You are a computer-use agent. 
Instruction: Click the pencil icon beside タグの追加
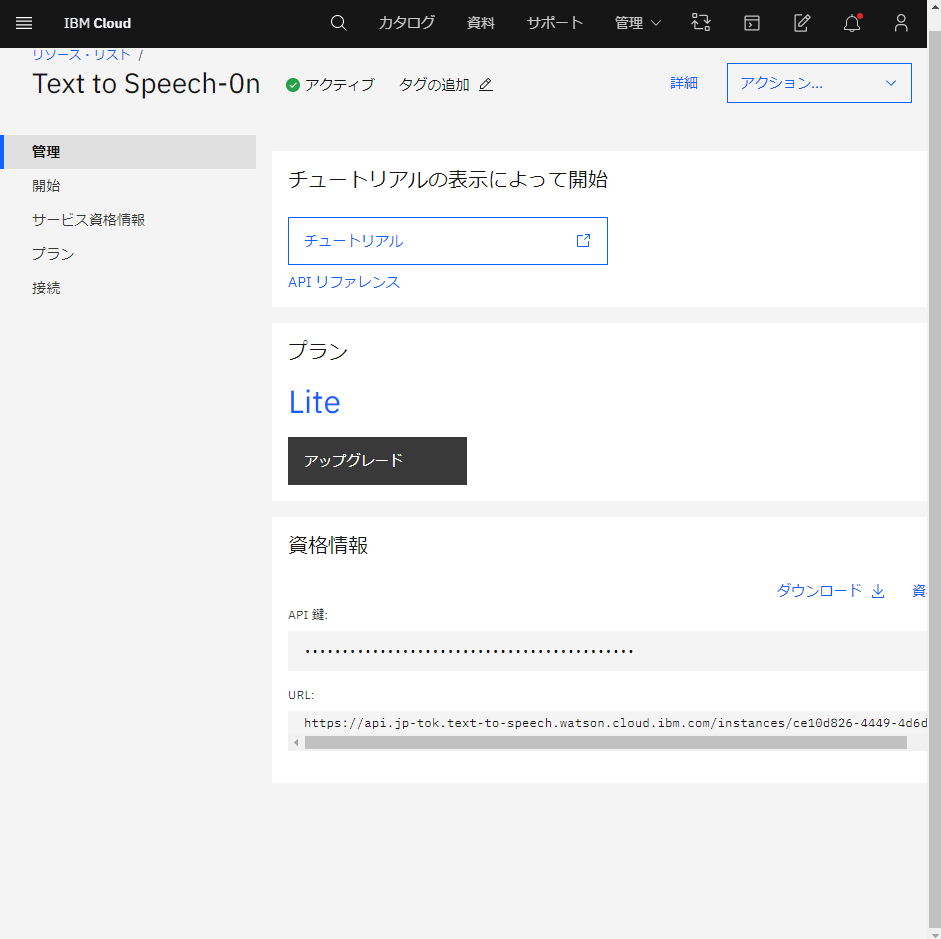[x=486, y=85]
